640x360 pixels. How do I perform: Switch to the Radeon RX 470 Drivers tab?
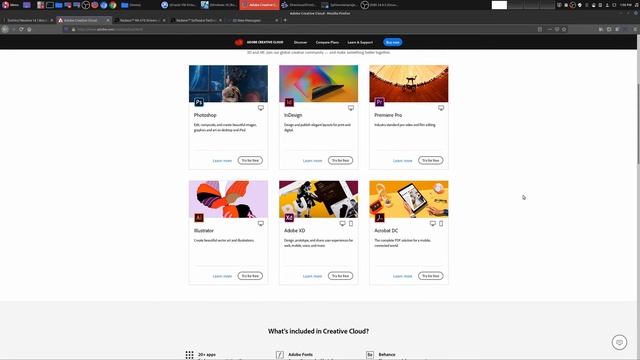tap(139, 20)
